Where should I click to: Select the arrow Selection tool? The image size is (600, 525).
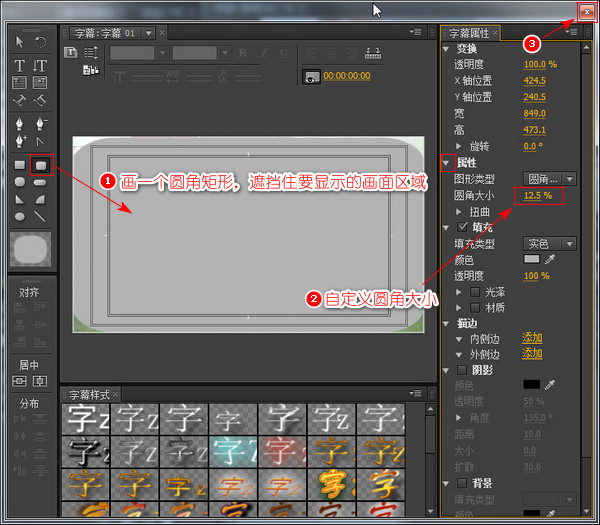20,42
